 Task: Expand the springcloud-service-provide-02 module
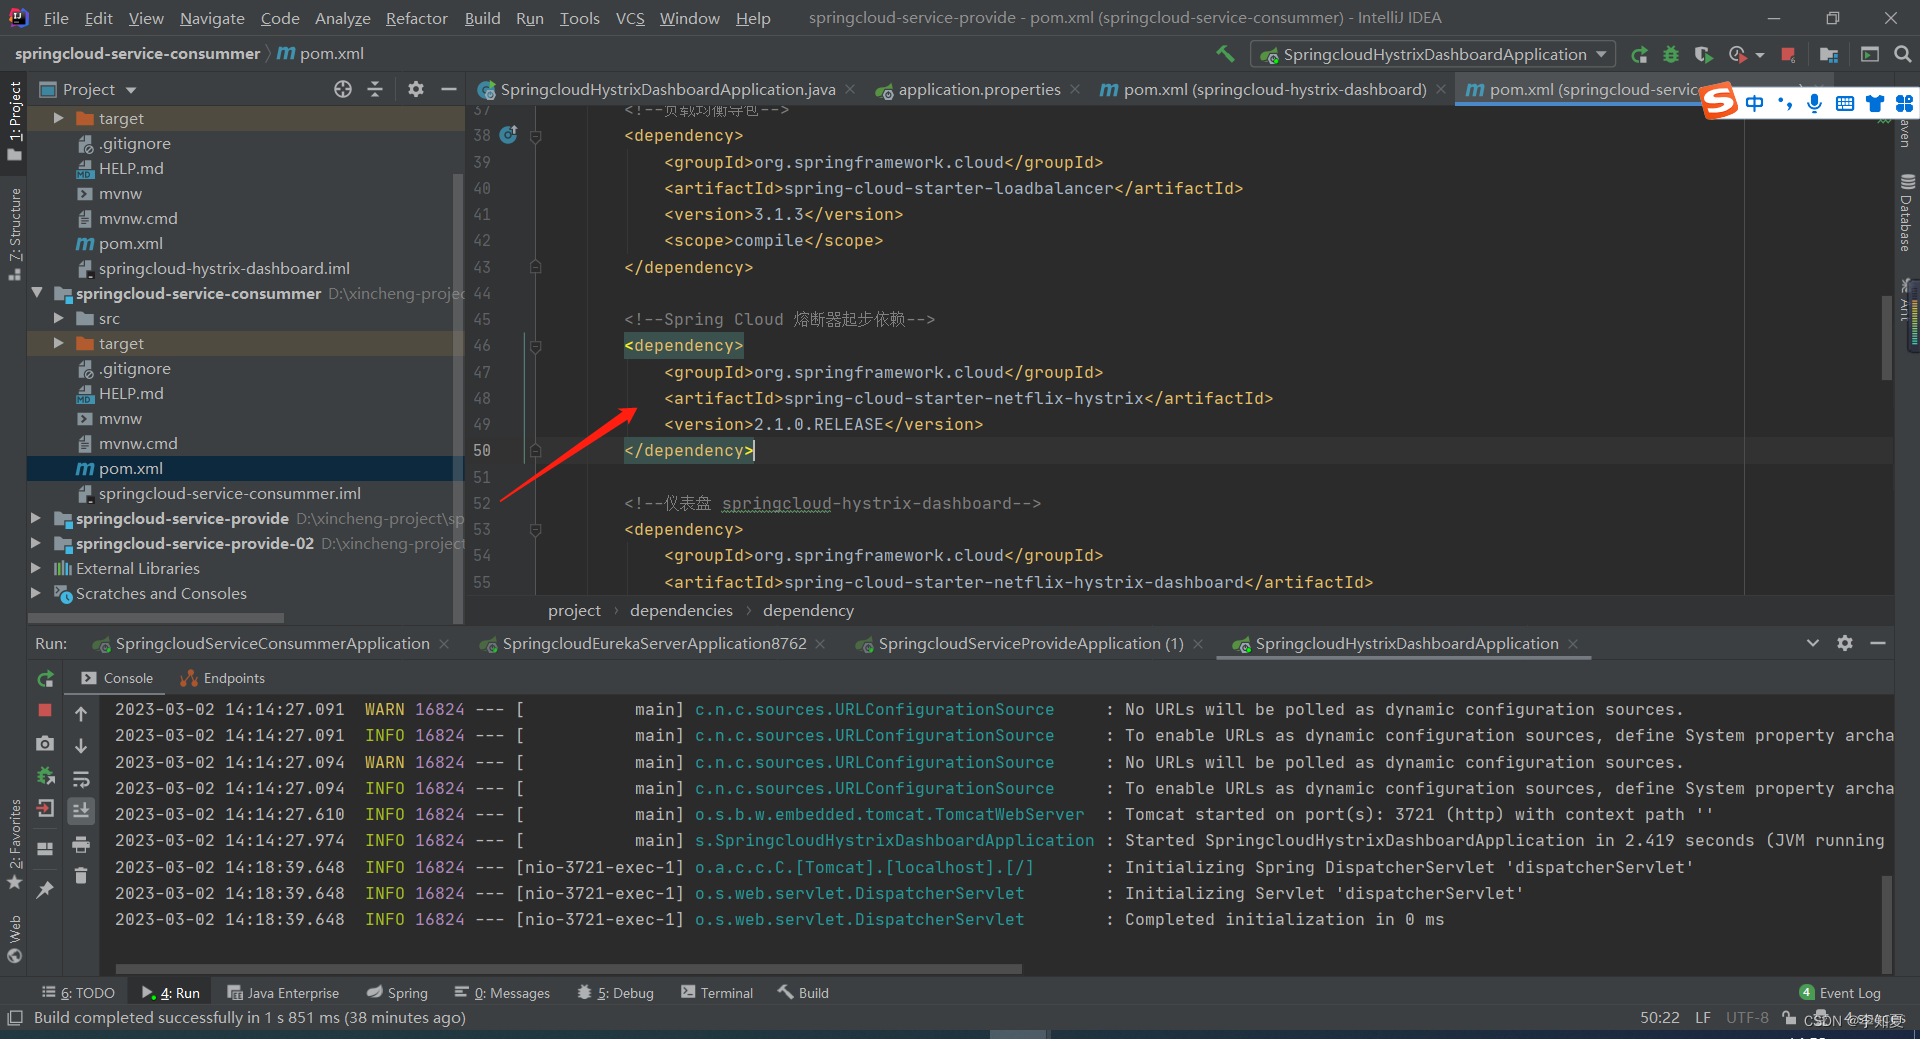pos(36,543)
